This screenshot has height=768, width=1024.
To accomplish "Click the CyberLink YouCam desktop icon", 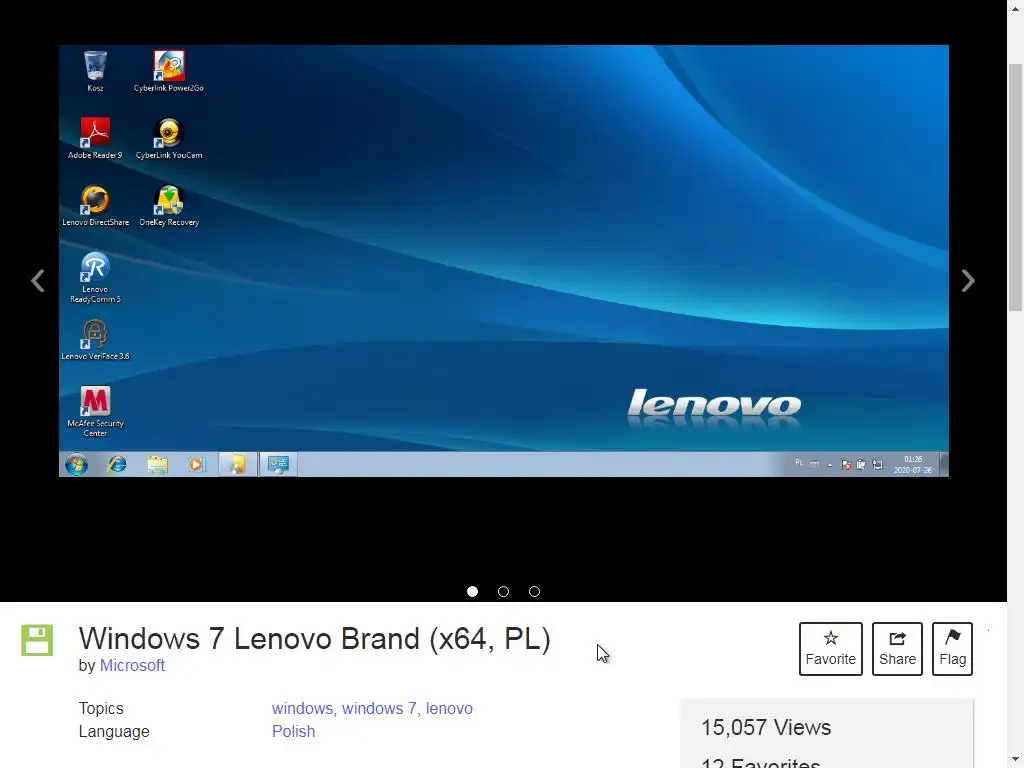I will pos(168,138).
